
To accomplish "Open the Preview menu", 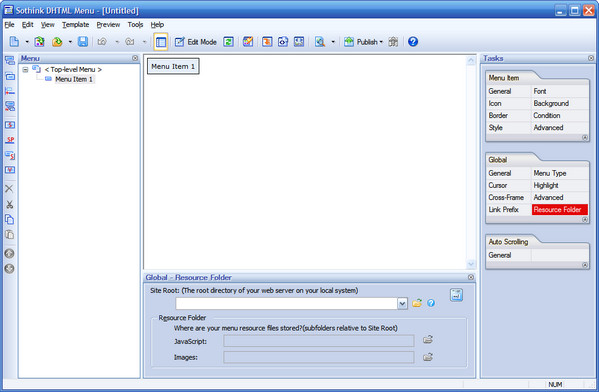I will coord(108,24).
